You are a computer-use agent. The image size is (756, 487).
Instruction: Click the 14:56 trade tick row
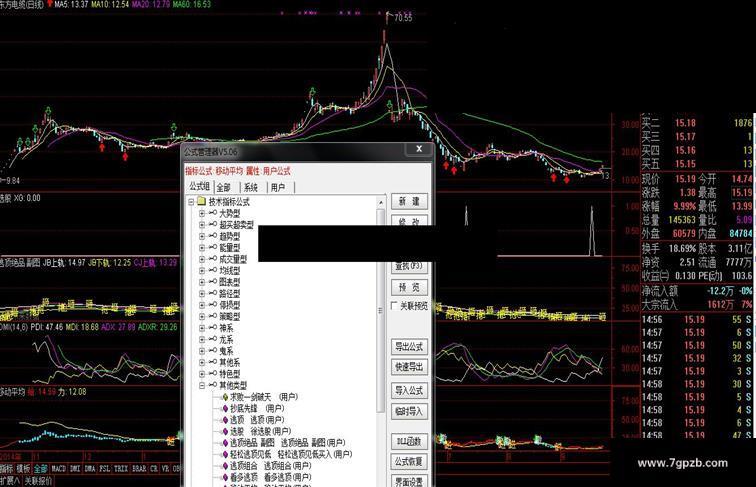(698, 319)
